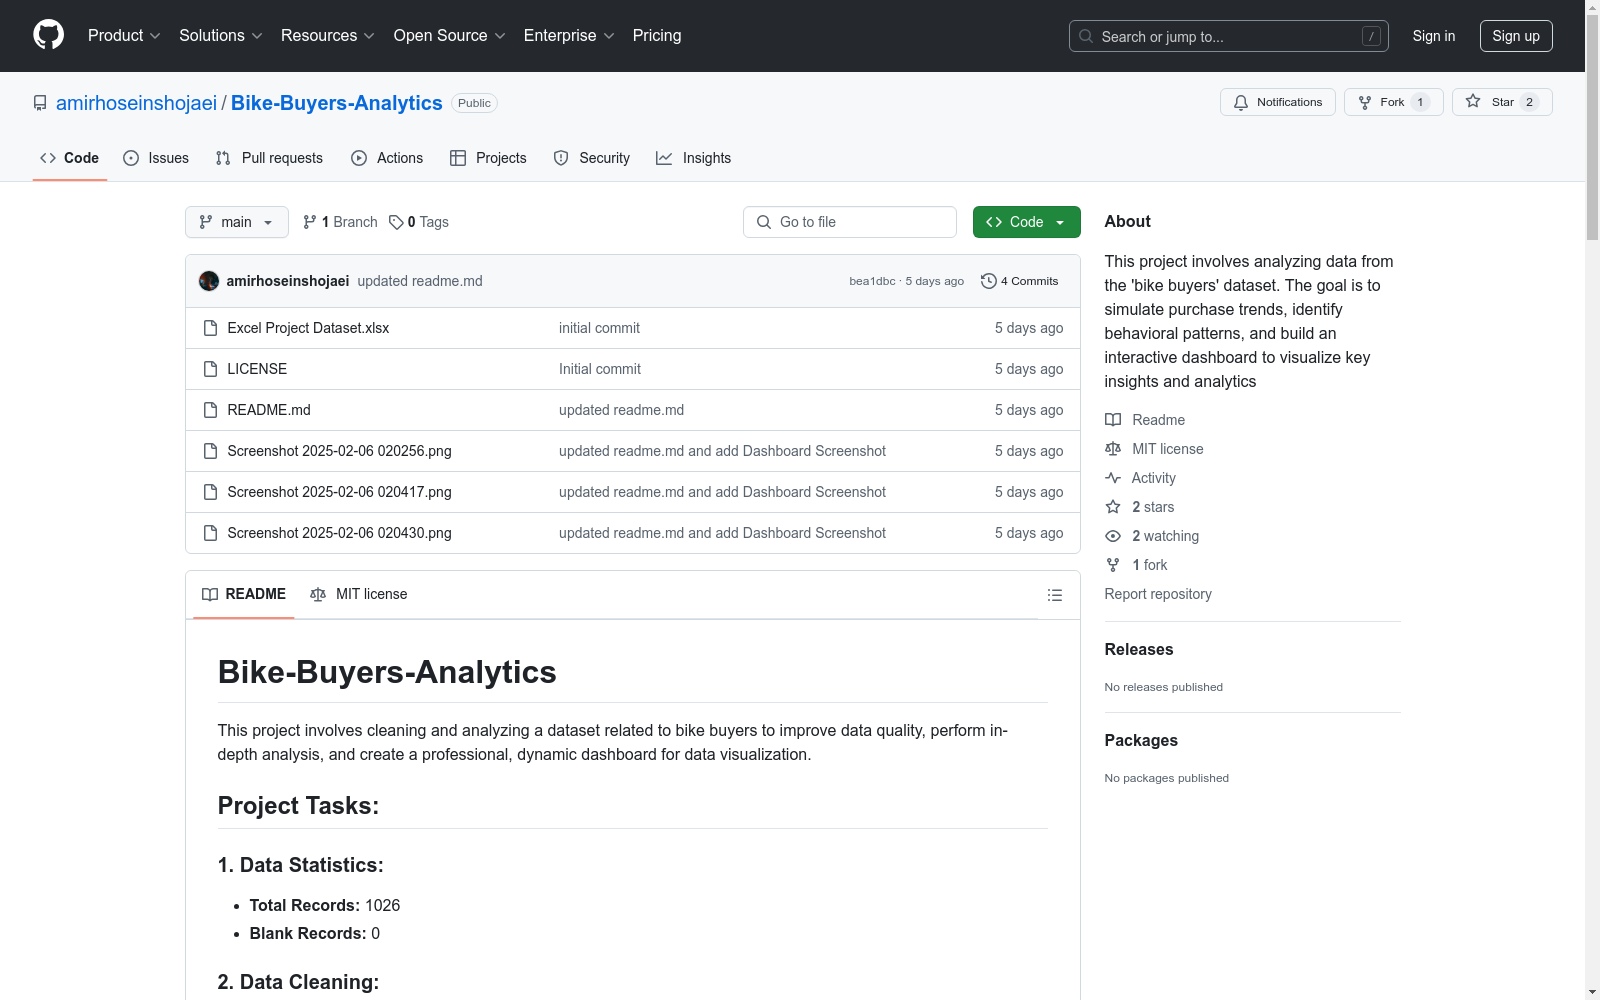
Task: Click the file icon for LICENSE
Action: pos(210,369)
